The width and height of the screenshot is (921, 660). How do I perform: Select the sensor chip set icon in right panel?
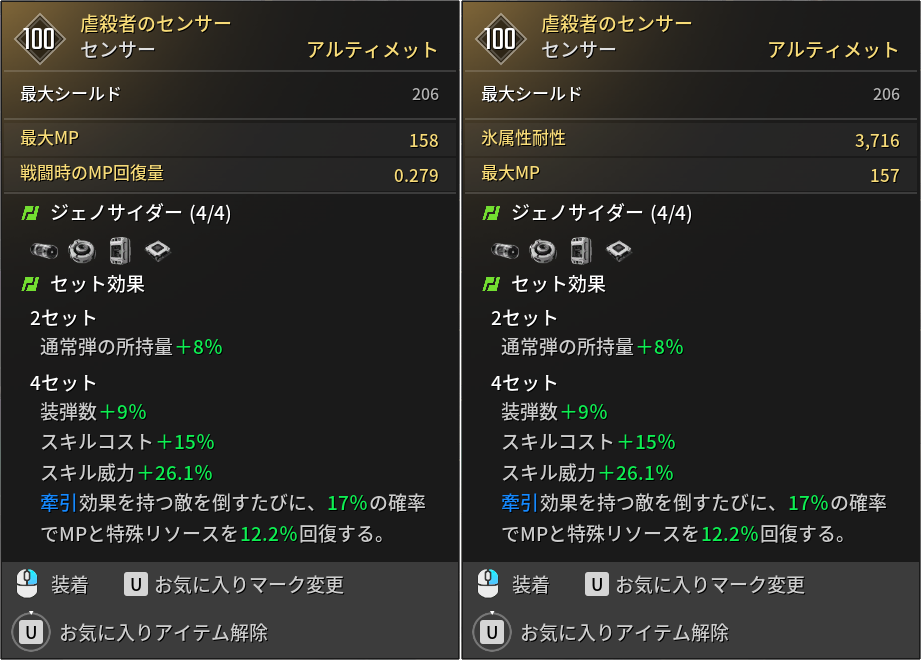pos(619,251)
